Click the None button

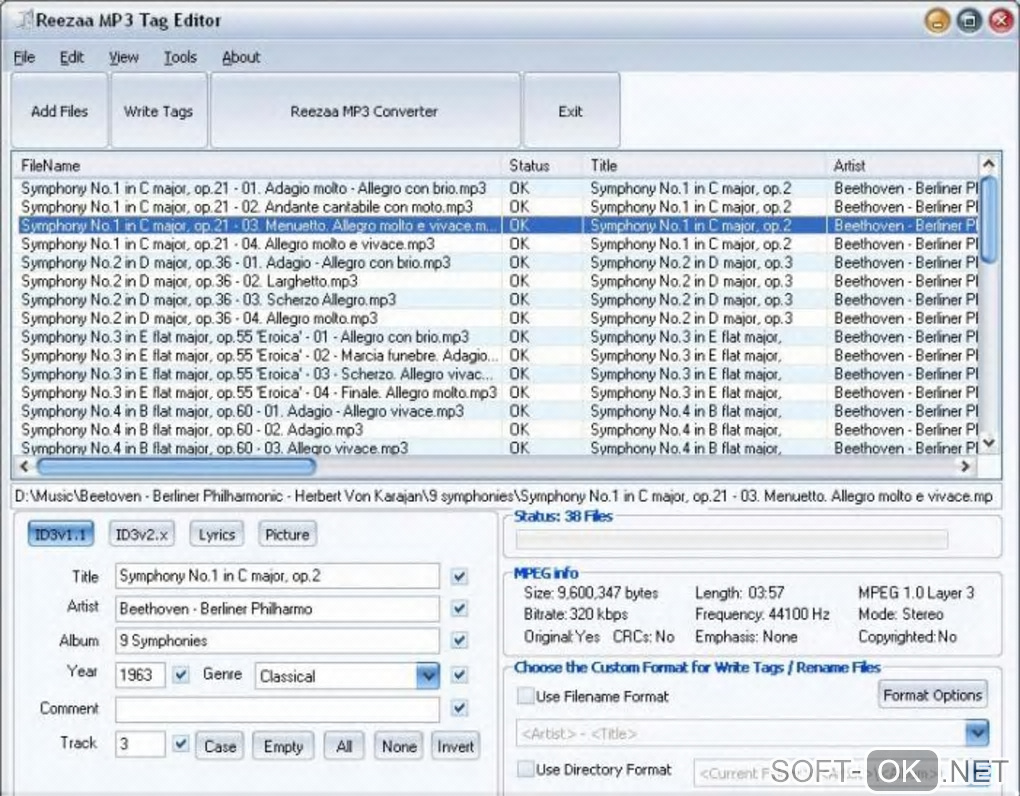click(x=399, y=746)
